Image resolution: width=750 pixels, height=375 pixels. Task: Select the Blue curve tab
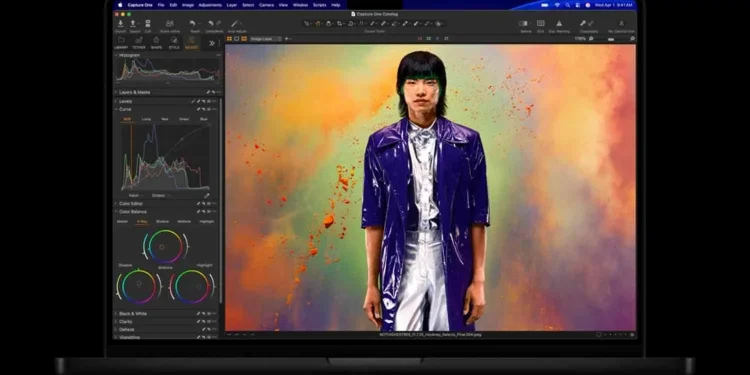click(x=204, y=119)
